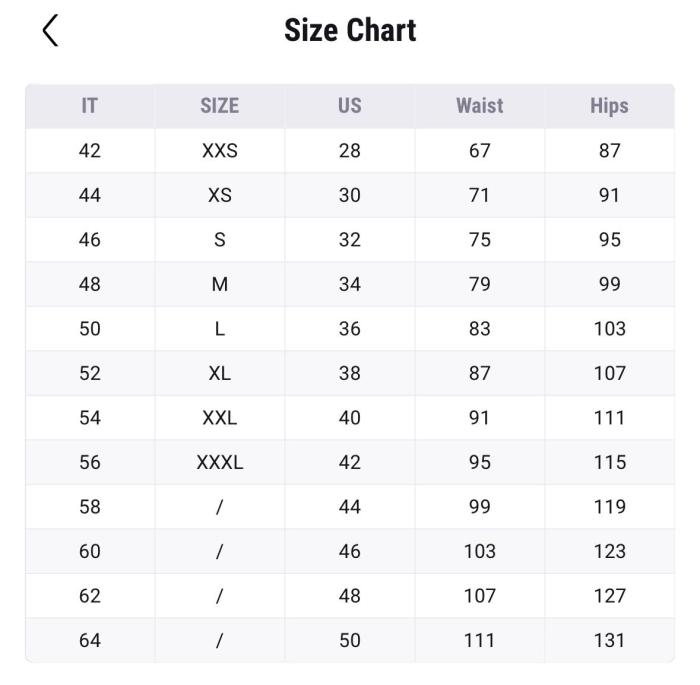This screenshot has width=700, height=685.
Task: Select the IT column header
Action: tap(89, 106)
